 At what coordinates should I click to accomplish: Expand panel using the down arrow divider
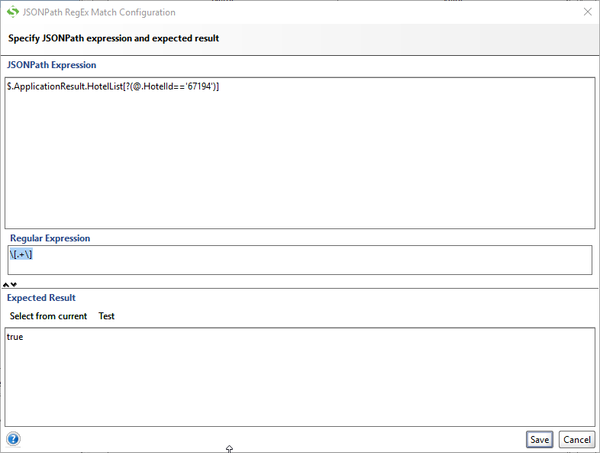14,285
